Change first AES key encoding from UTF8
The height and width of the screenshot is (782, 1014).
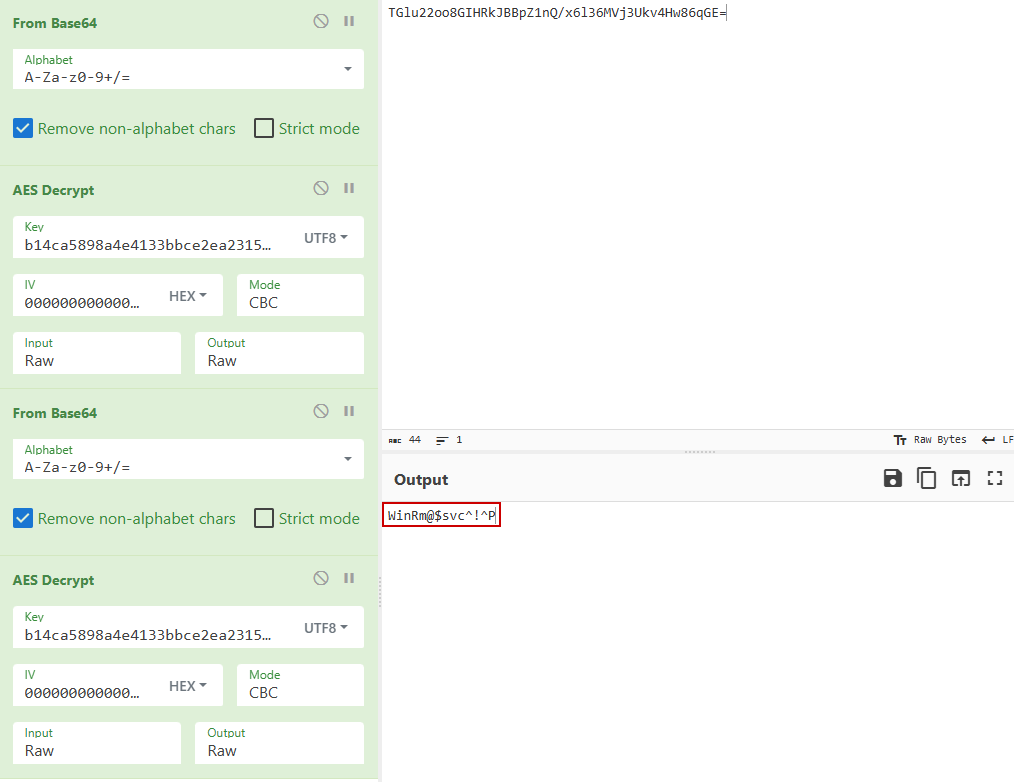point(326,238)
